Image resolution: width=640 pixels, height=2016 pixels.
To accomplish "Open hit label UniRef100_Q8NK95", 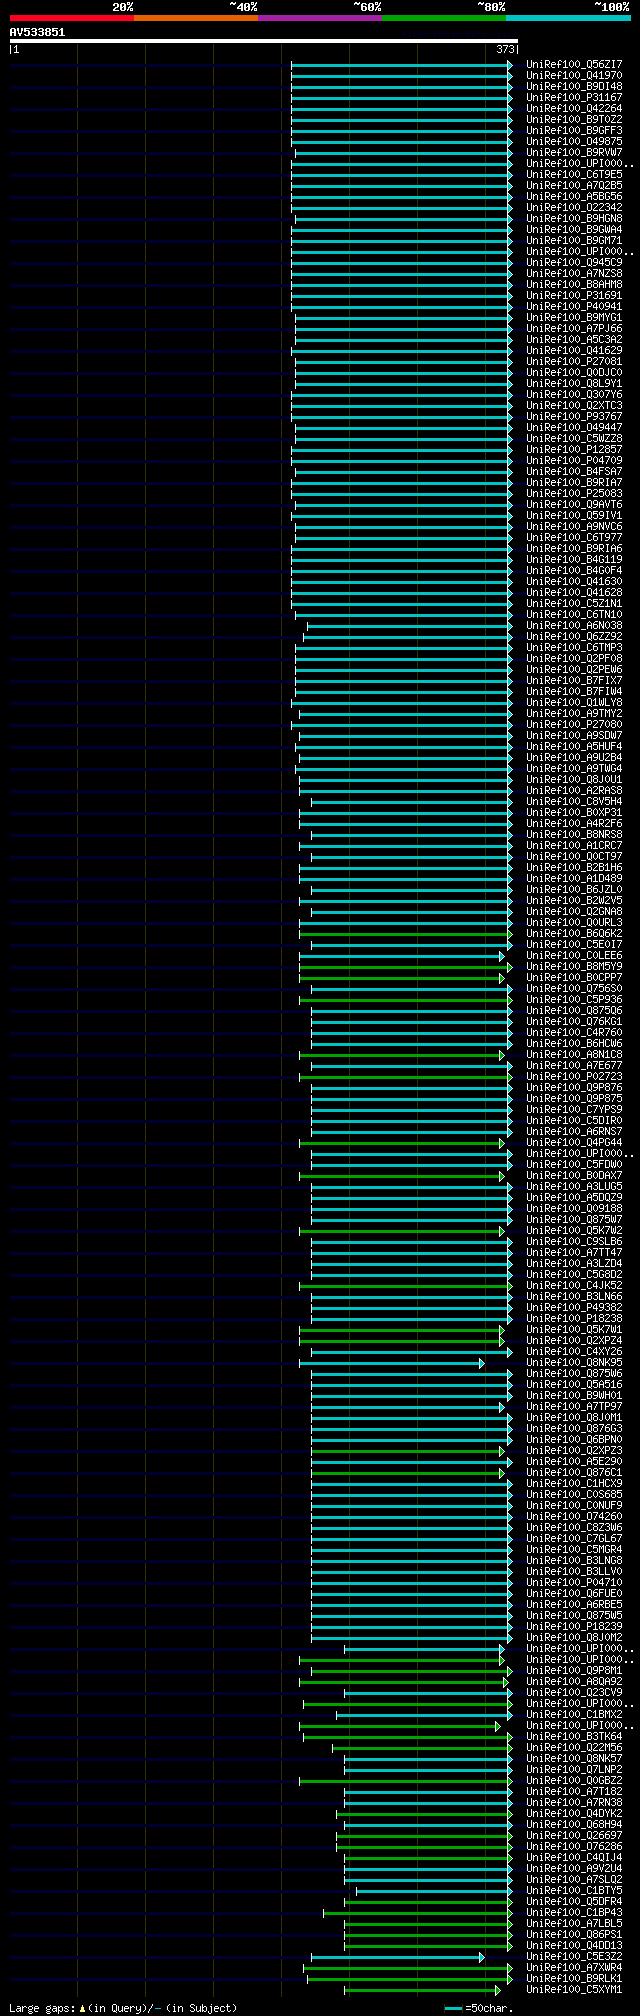I will pyautogui.click(x=574, y=1362).
